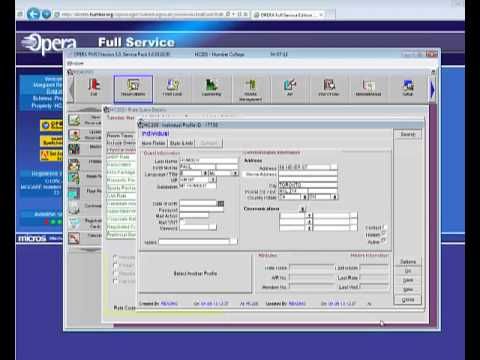Open the Country dropdown arrow

point(304,197)
